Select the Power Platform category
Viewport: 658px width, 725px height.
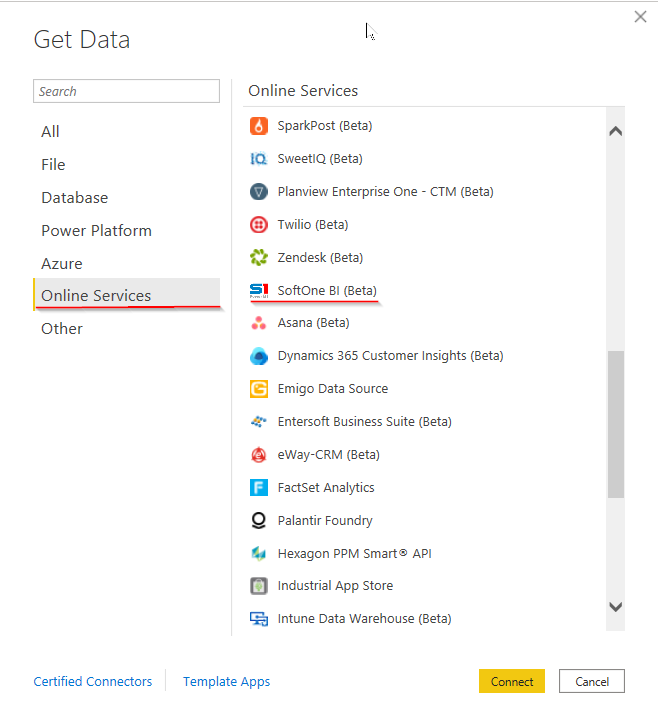(x=97, y=231)
